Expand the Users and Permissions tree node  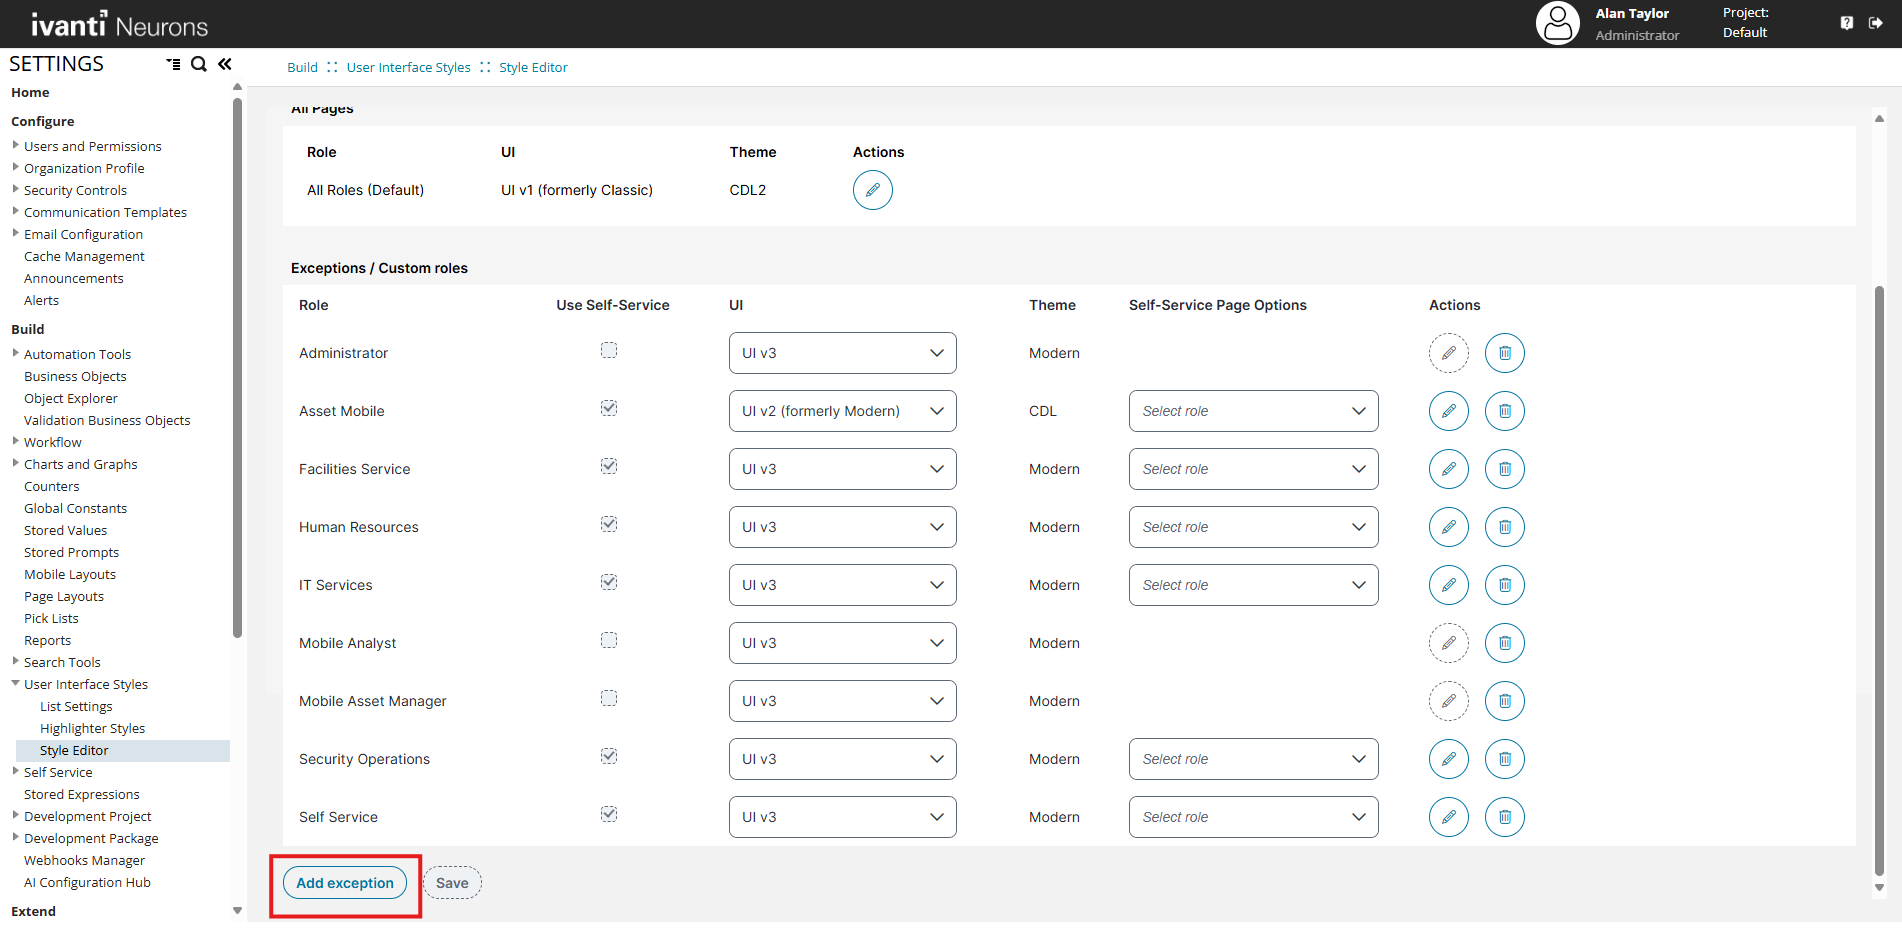click(x=15, y=145)
